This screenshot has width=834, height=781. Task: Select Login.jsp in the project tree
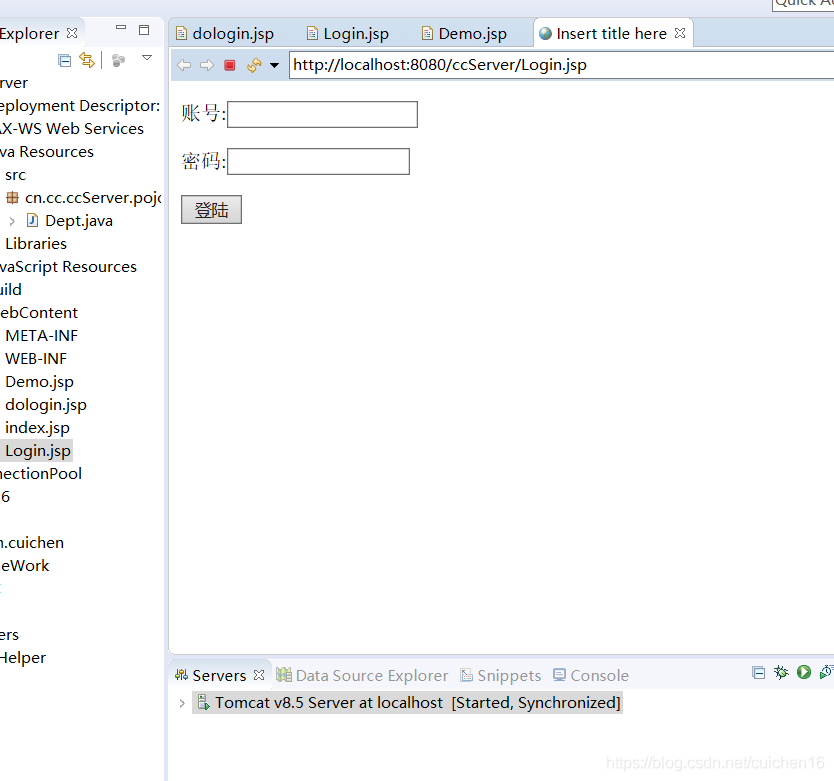pos(38,451)
